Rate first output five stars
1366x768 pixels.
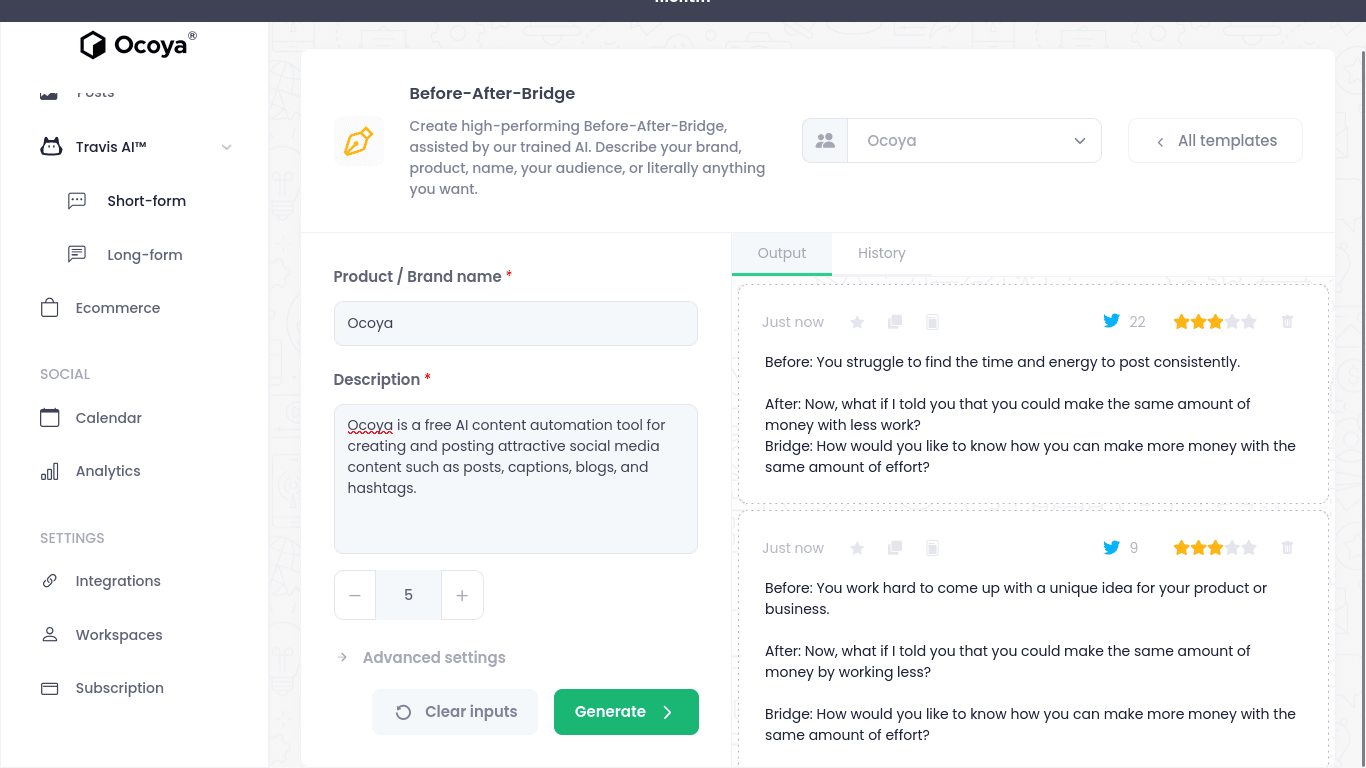click(x=1249, y=322)
